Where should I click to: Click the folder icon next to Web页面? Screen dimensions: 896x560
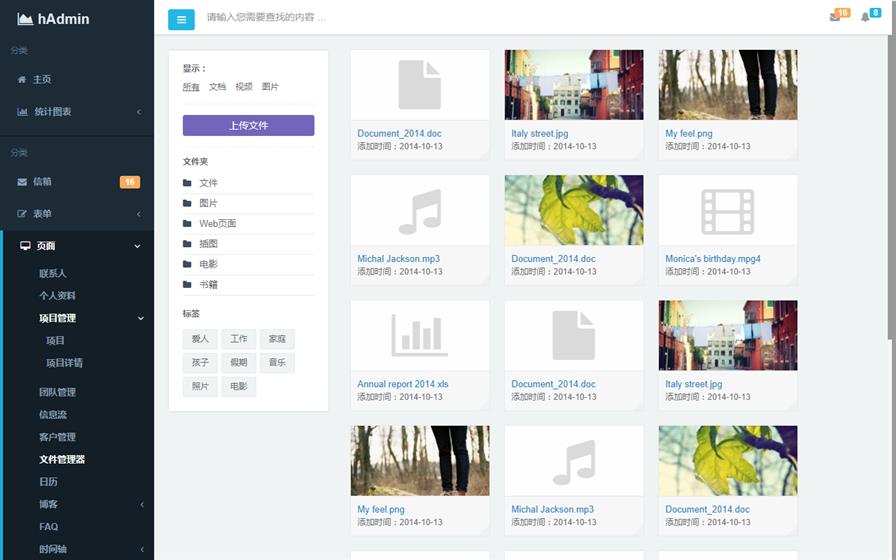tap(187, 223)
